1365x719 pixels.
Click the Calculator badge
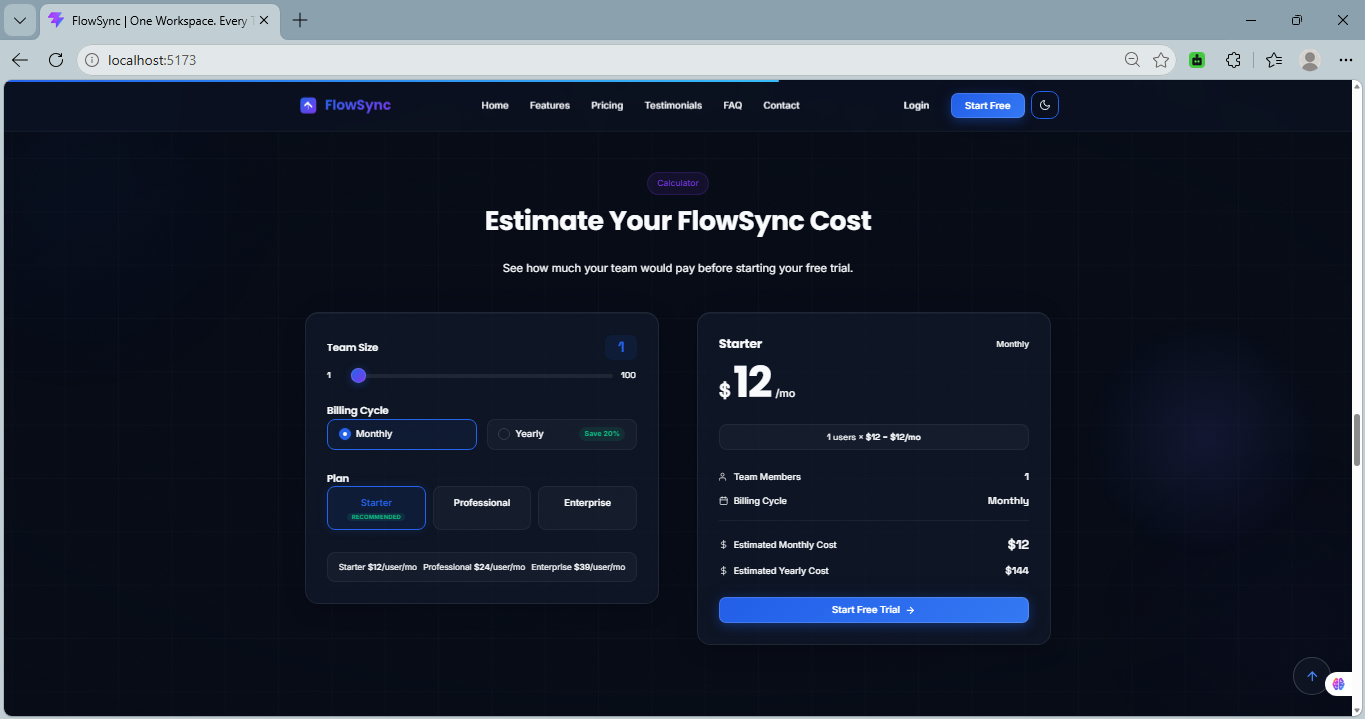tap(678, 183)
